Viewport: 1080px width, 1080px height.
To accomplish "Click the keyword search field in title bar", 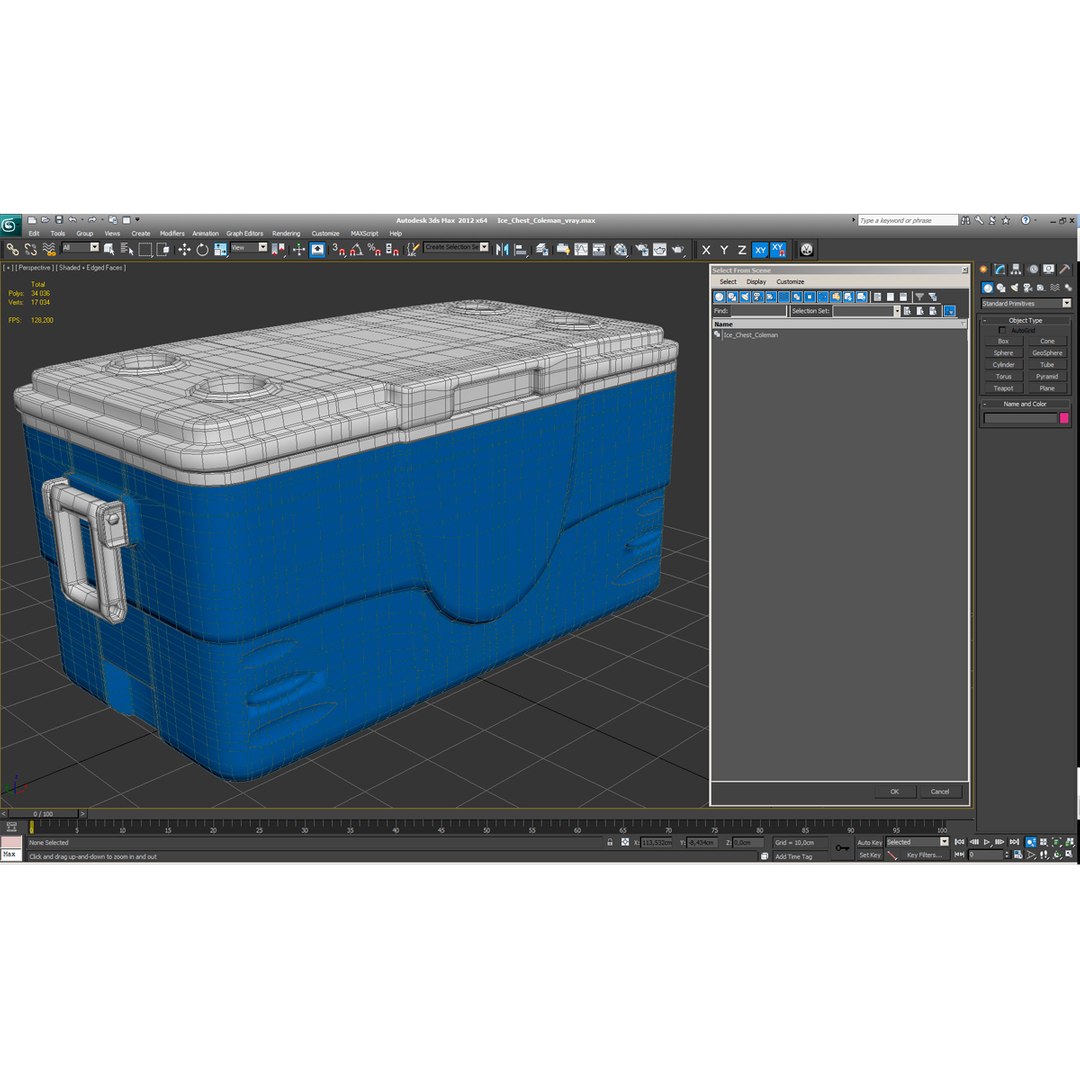I will tap(908, 220).
